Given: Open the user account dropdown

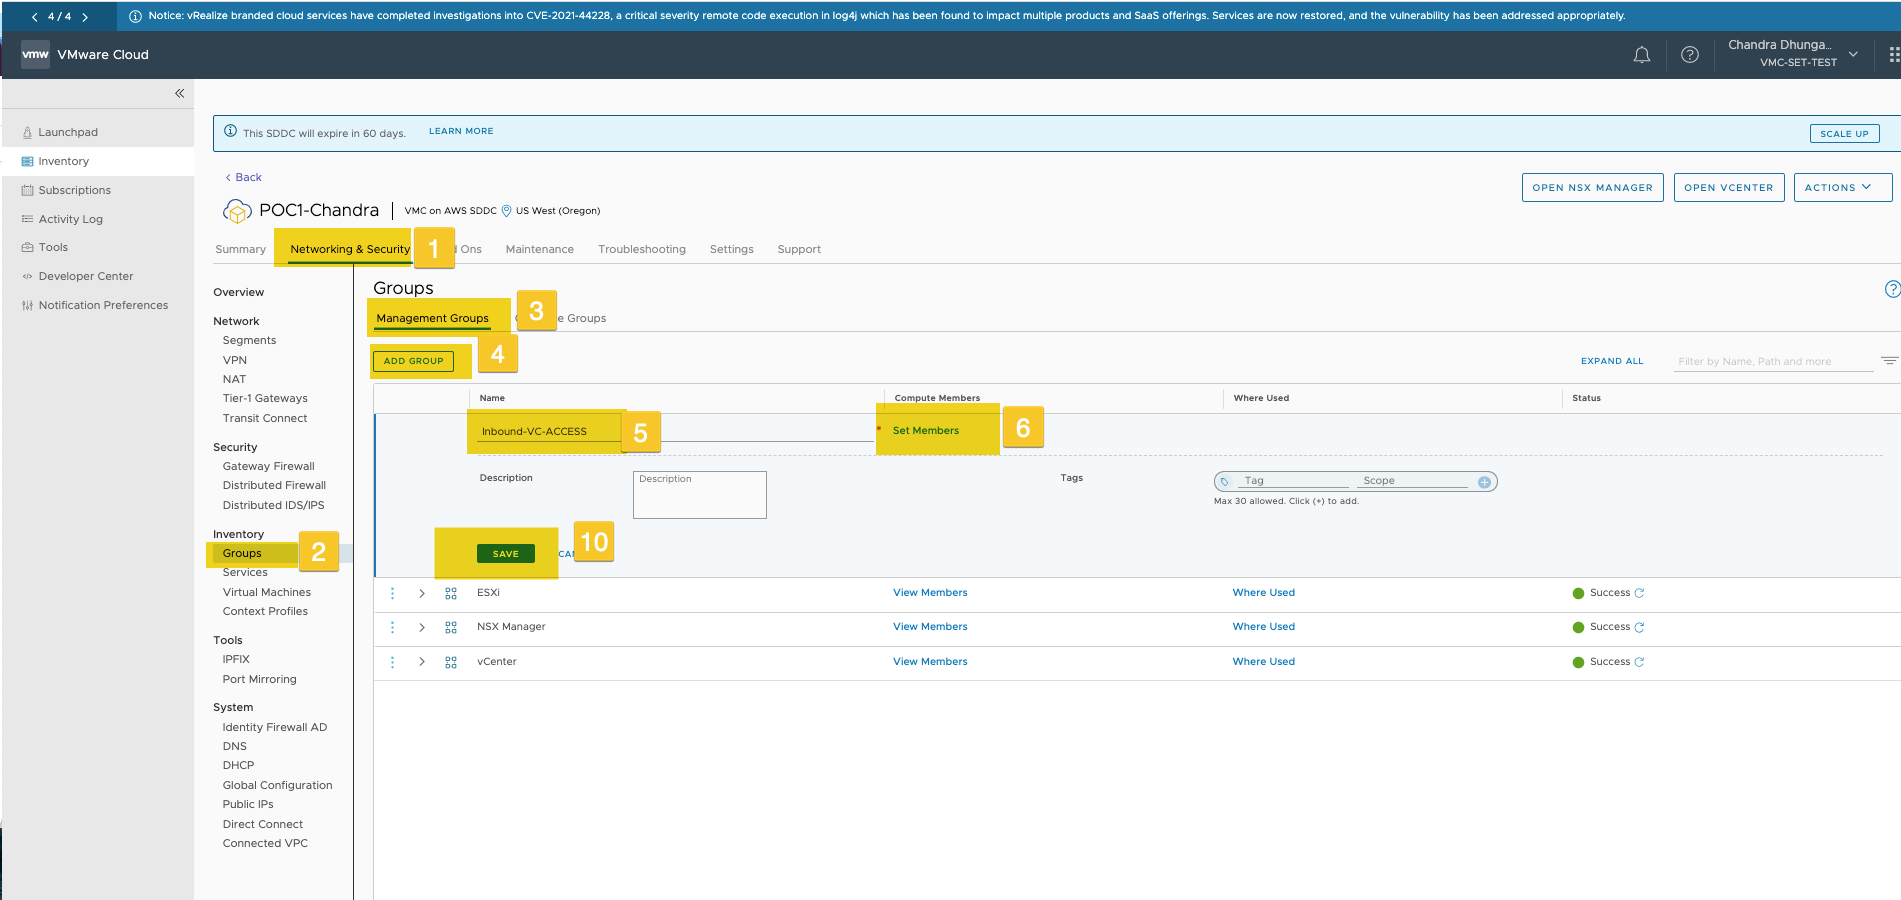Looking at the screenshot, I should (1853, 54).
